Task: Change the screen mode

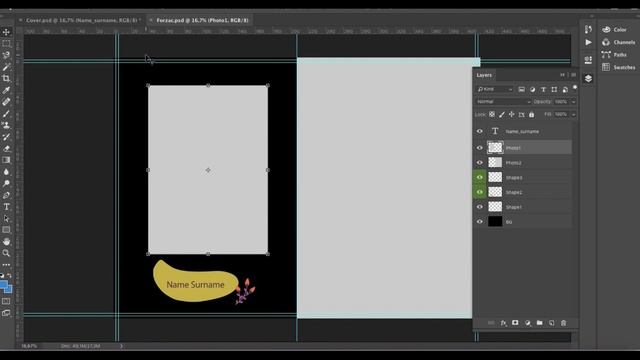Action: click(6, 313)
